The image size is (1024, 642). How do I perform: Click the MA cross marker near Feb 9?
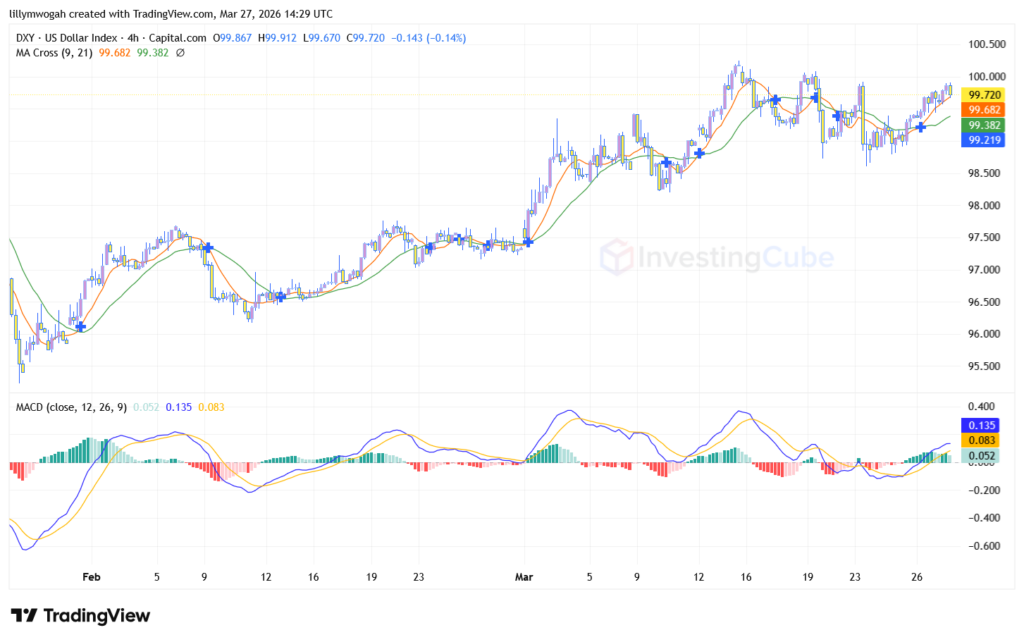pyautogui.click(x=209, y=247)
